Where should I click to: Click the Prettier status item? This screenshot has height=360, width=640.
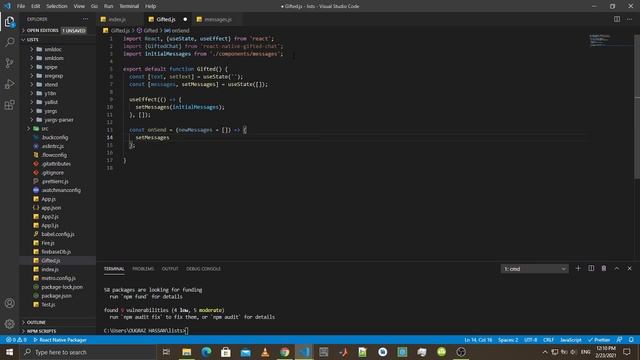point(599,340)
